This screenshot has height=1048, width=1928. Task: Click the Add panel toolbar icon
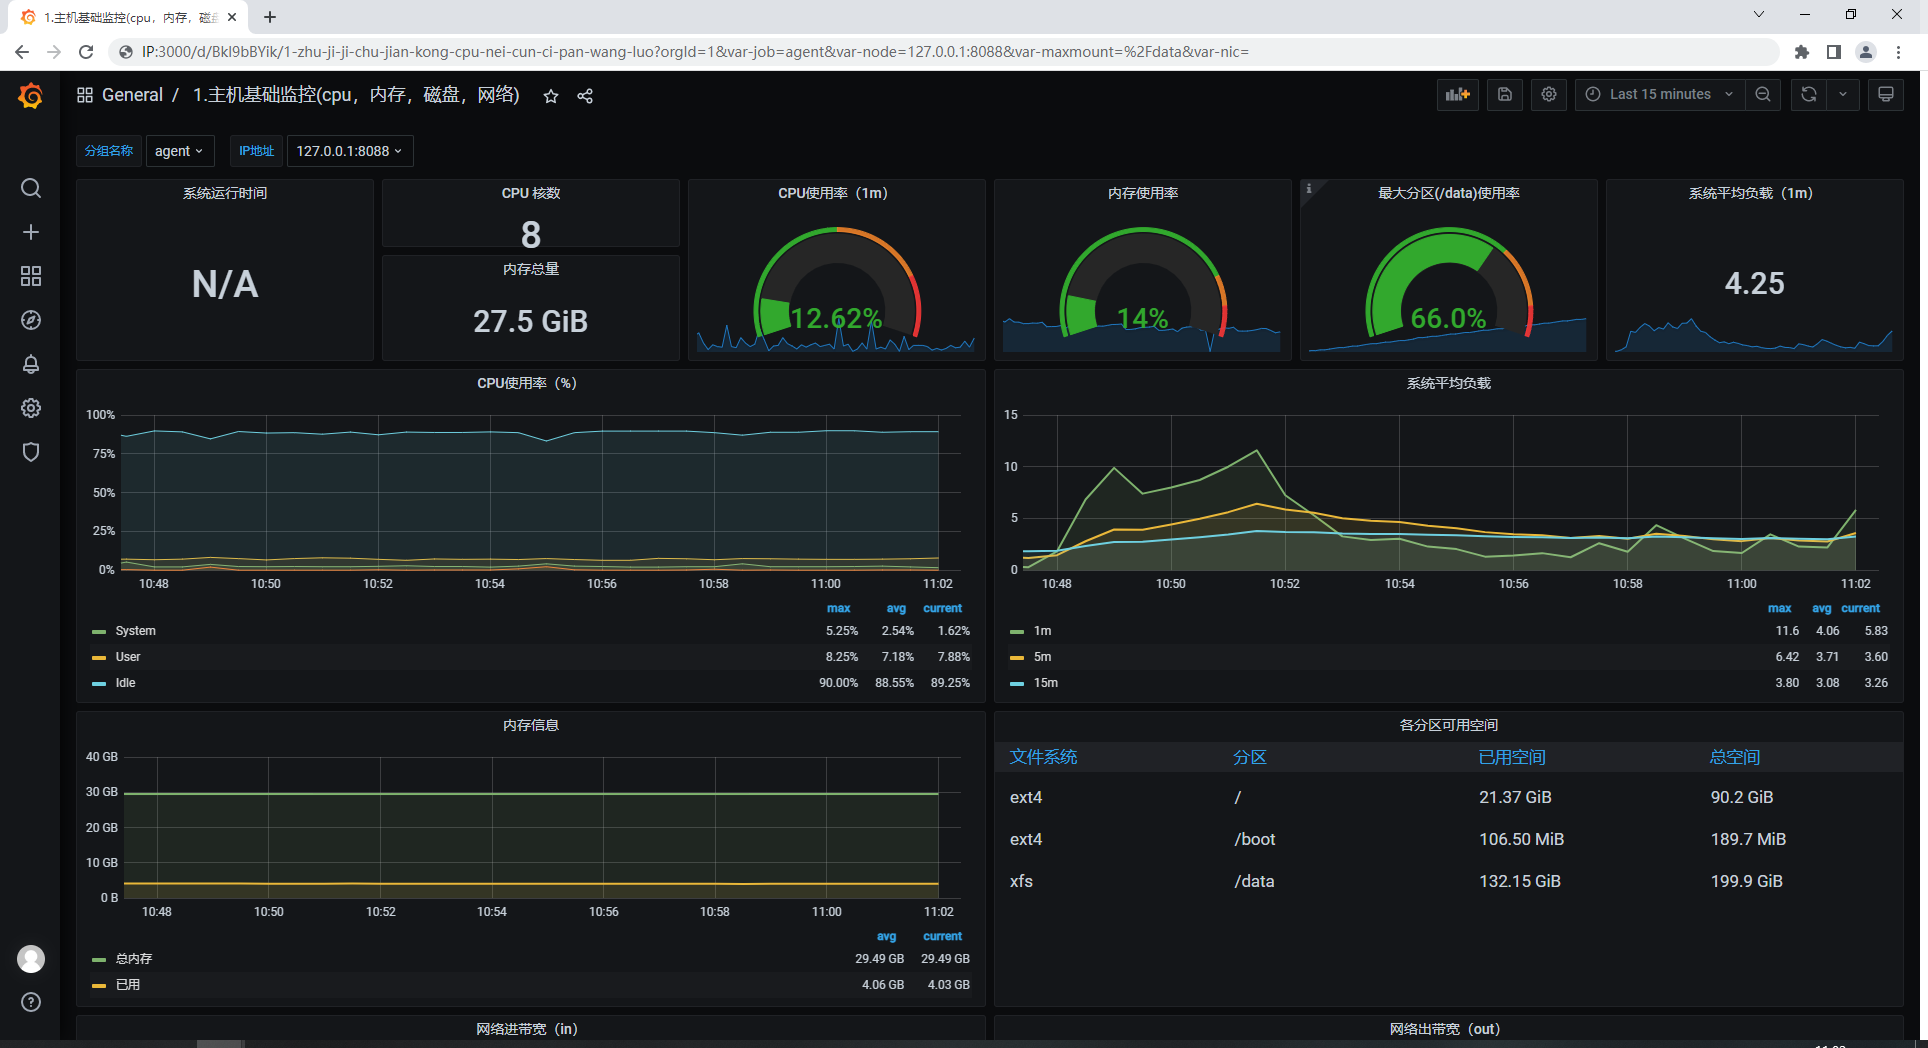[x=1457, y=94]
